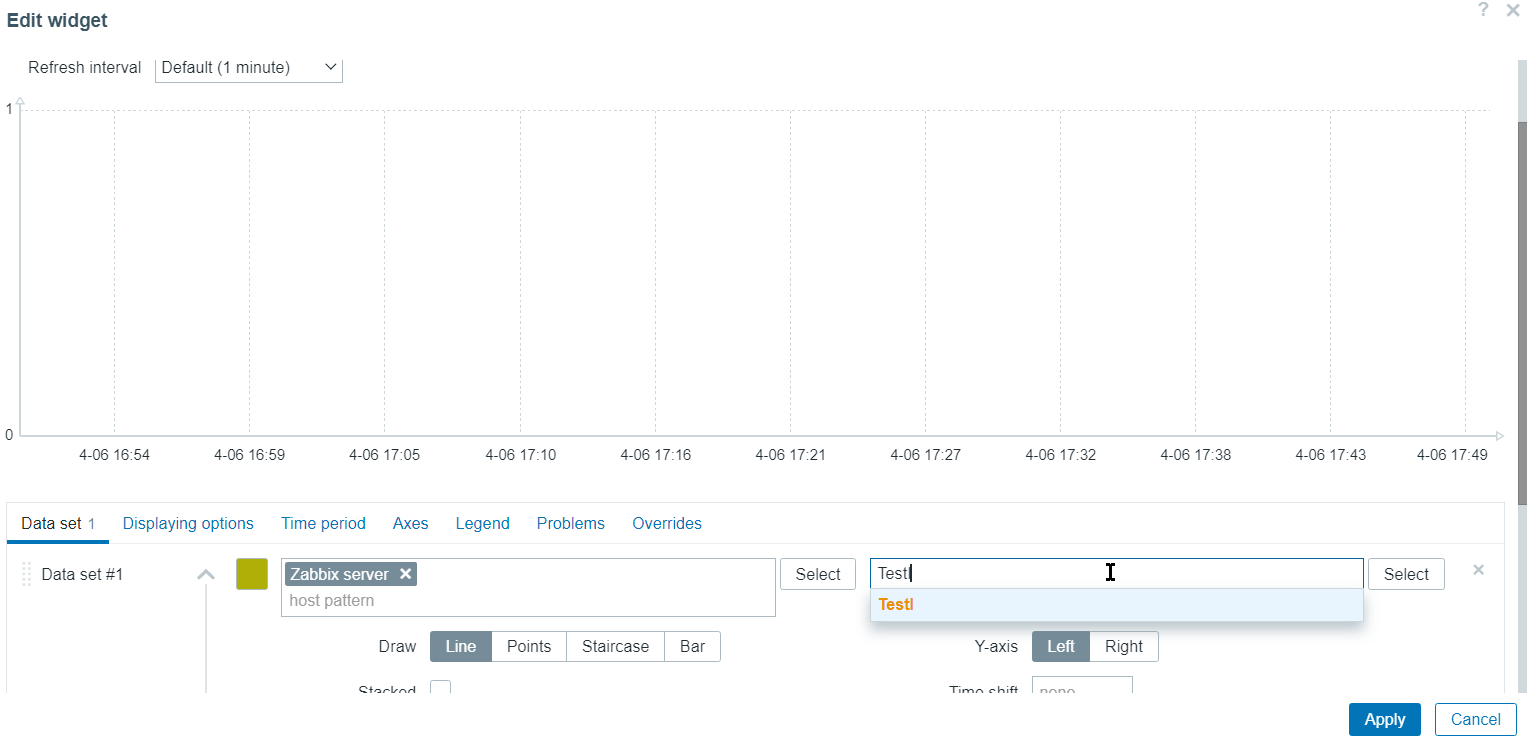This screenshot has height=745, width=1527.
Task: Open the Overrides tab
Action: point(667,523)
